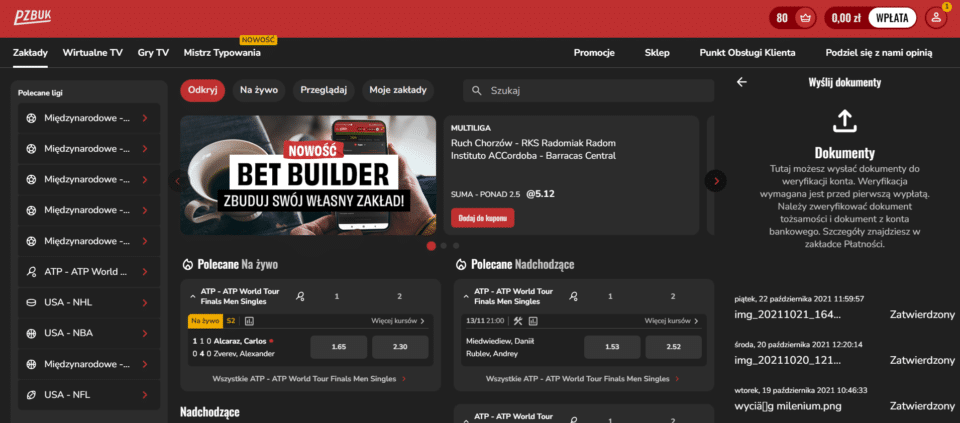Click the search magnifier icon
The height and width of the screenshot is (423, 960).
476,91
